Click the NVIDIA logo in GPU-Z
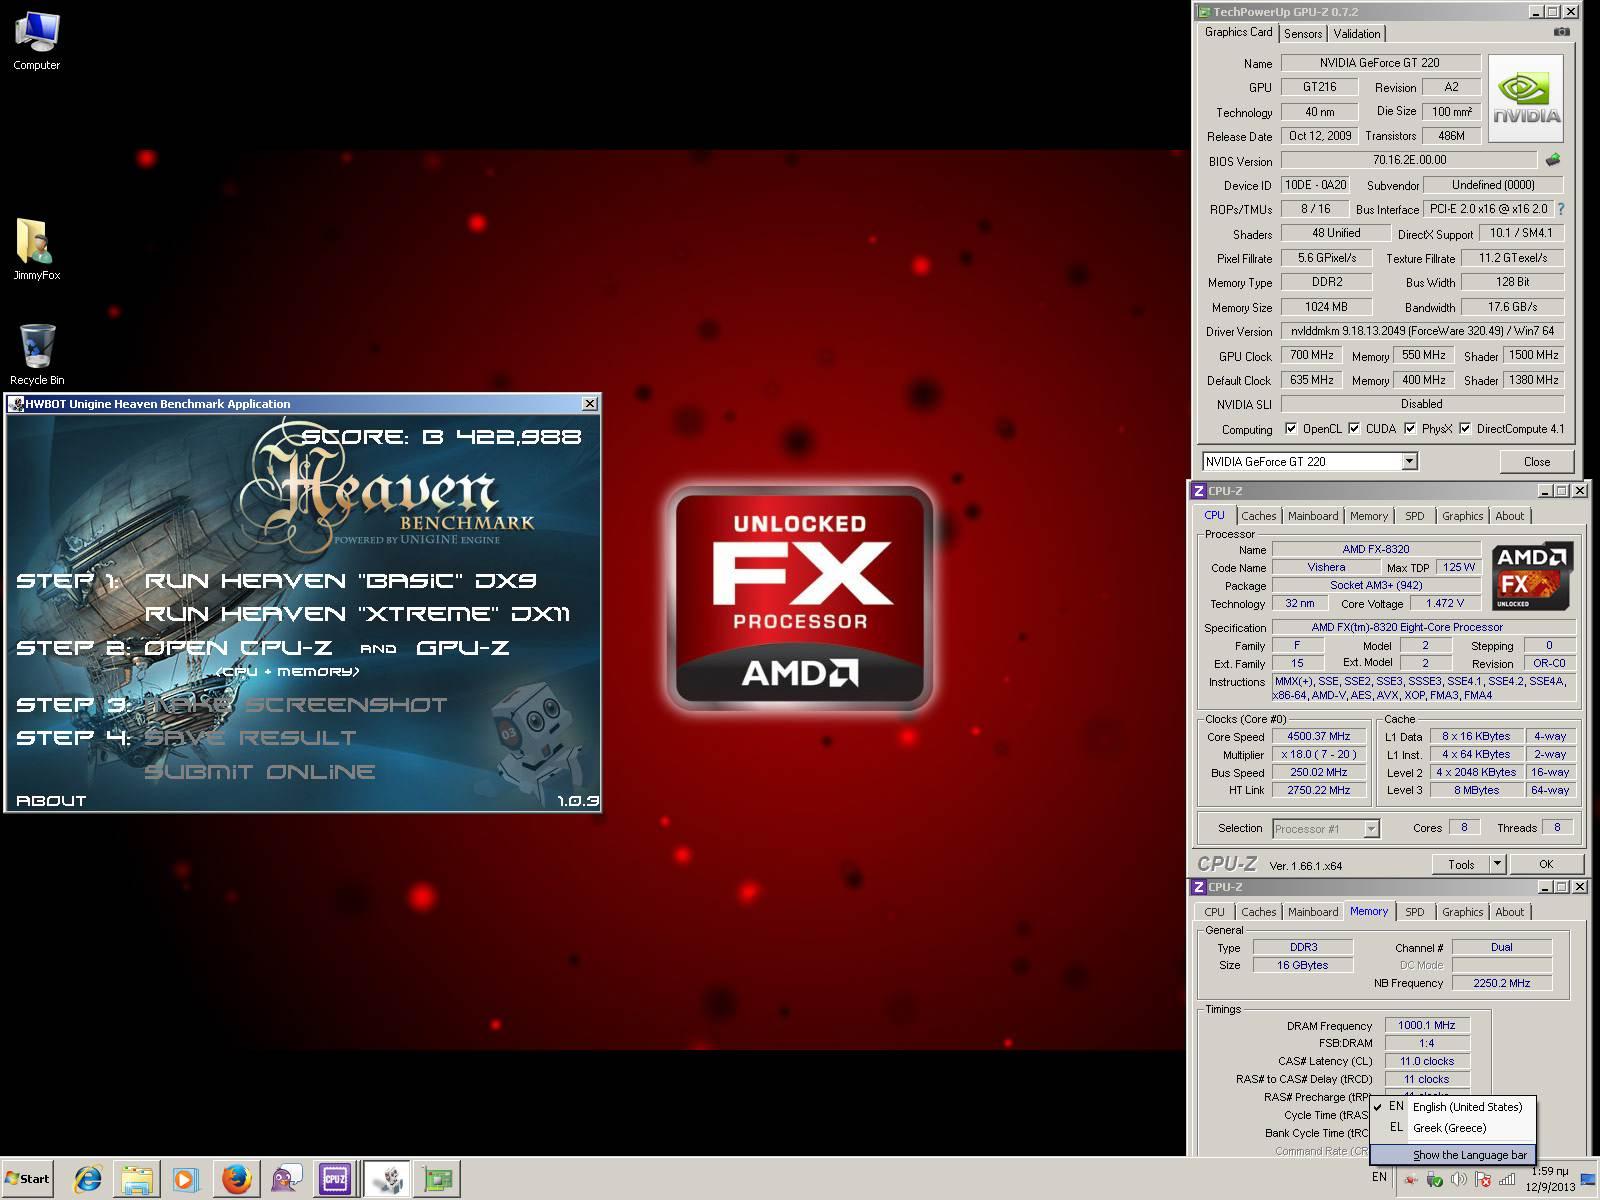This screenshot has height=1200, width=1600. (1526, 99)
